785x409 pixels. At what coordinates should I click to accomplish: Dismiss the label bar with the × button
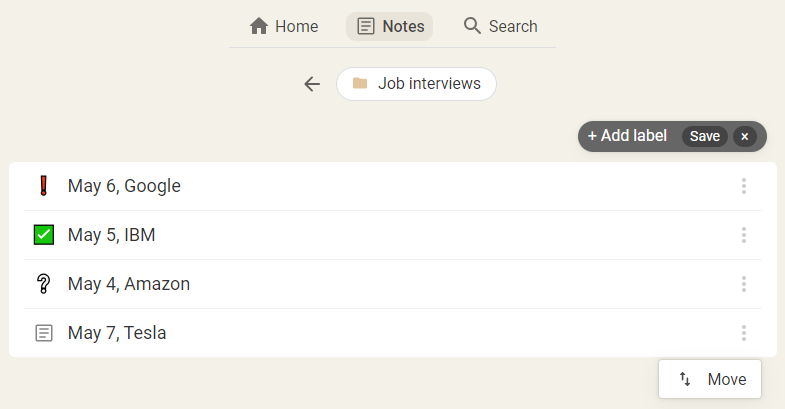pos(744,136)
